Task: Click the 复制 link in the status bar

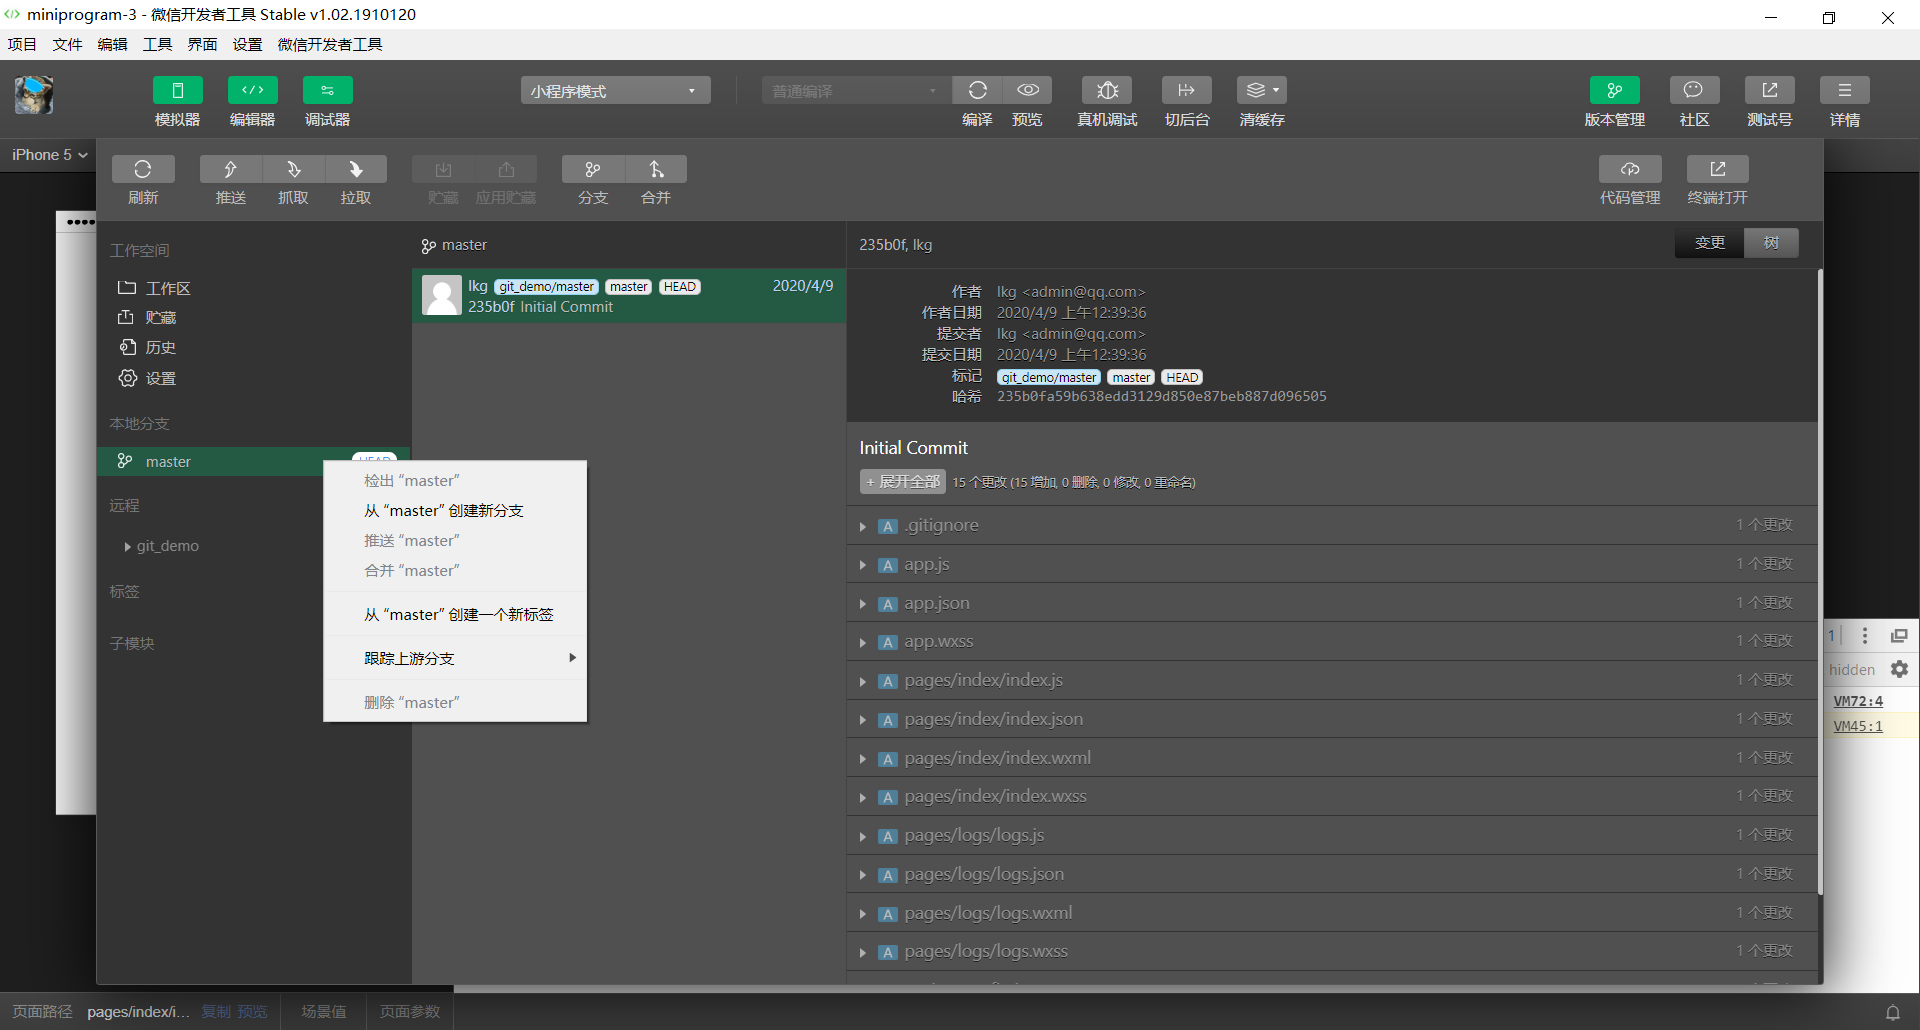Action: (216, 1012)
